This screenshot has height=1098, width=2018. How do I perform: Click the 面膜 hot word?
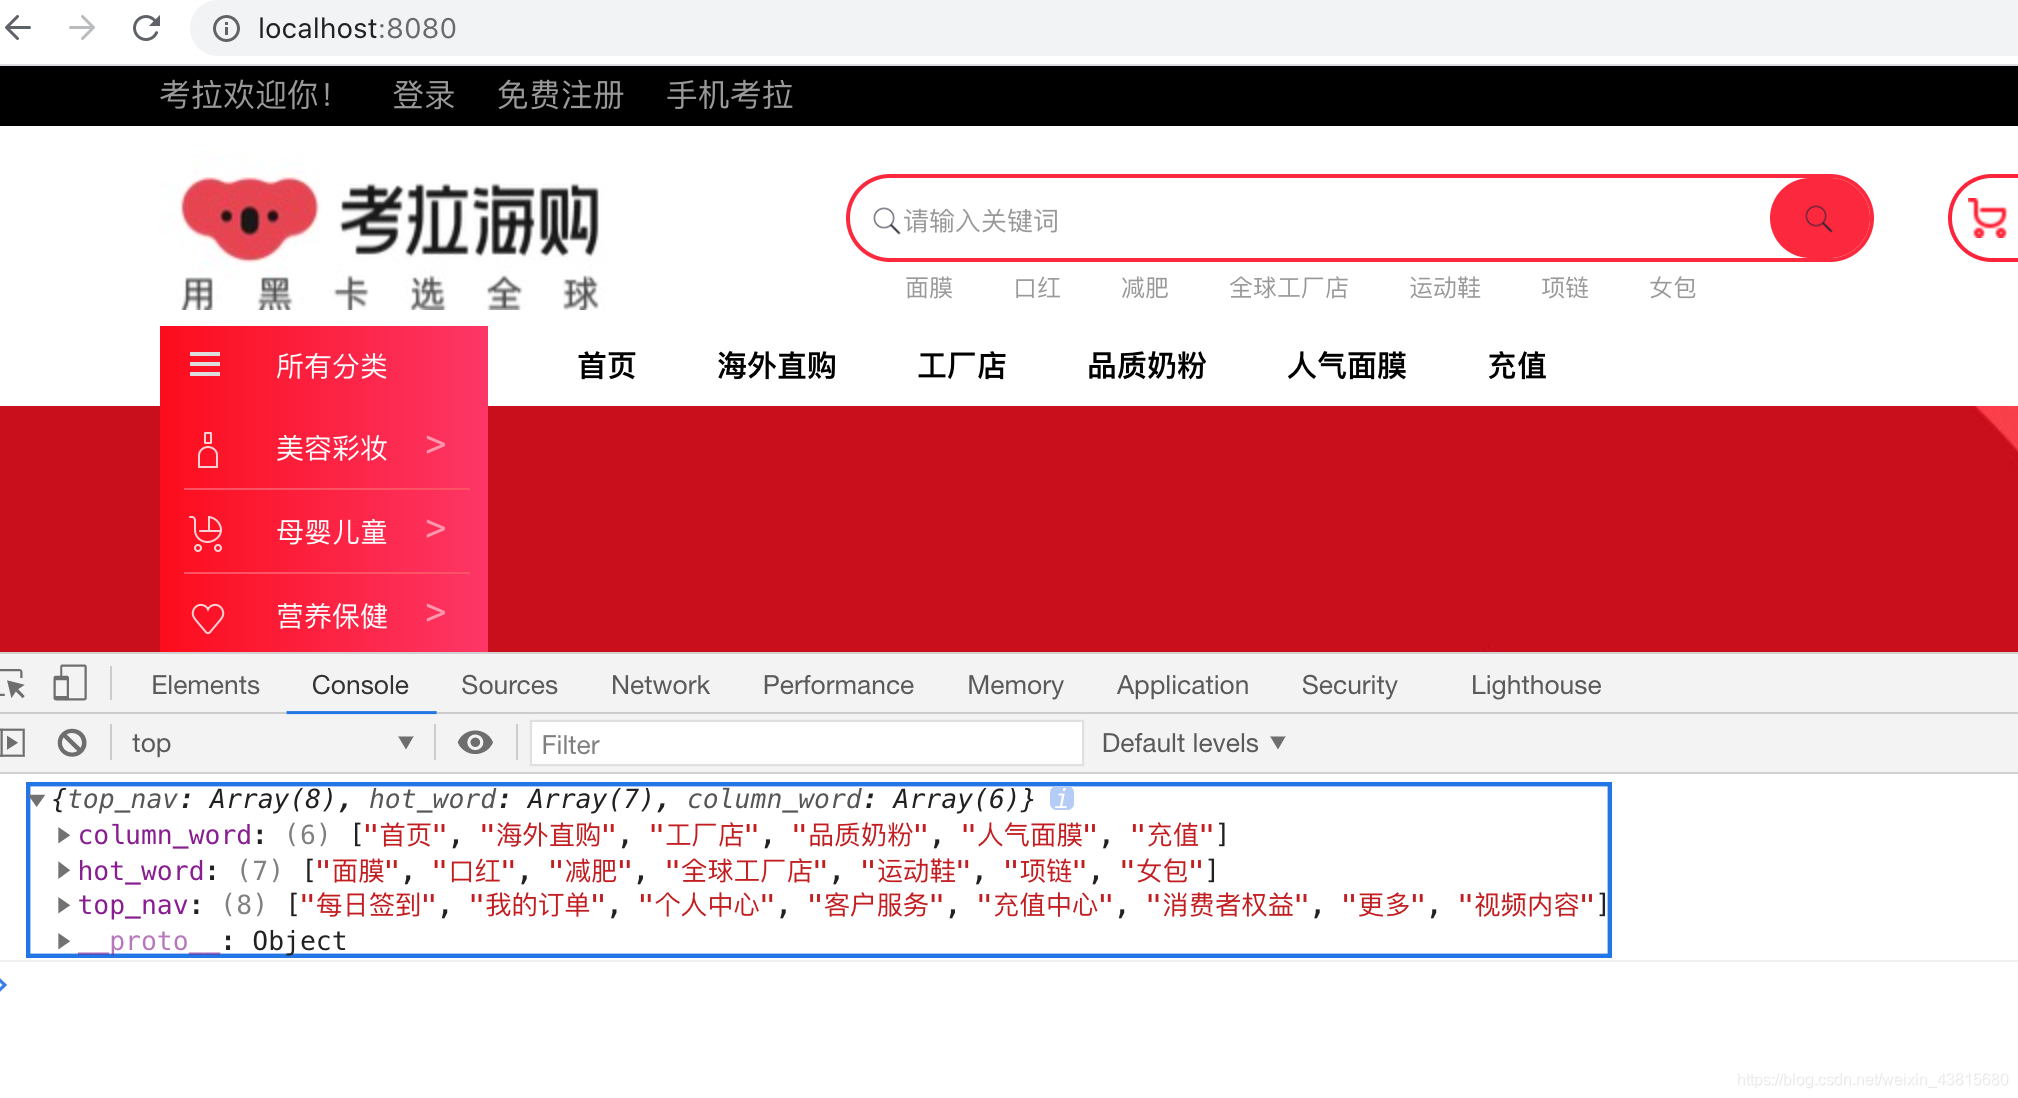[929, 288]
